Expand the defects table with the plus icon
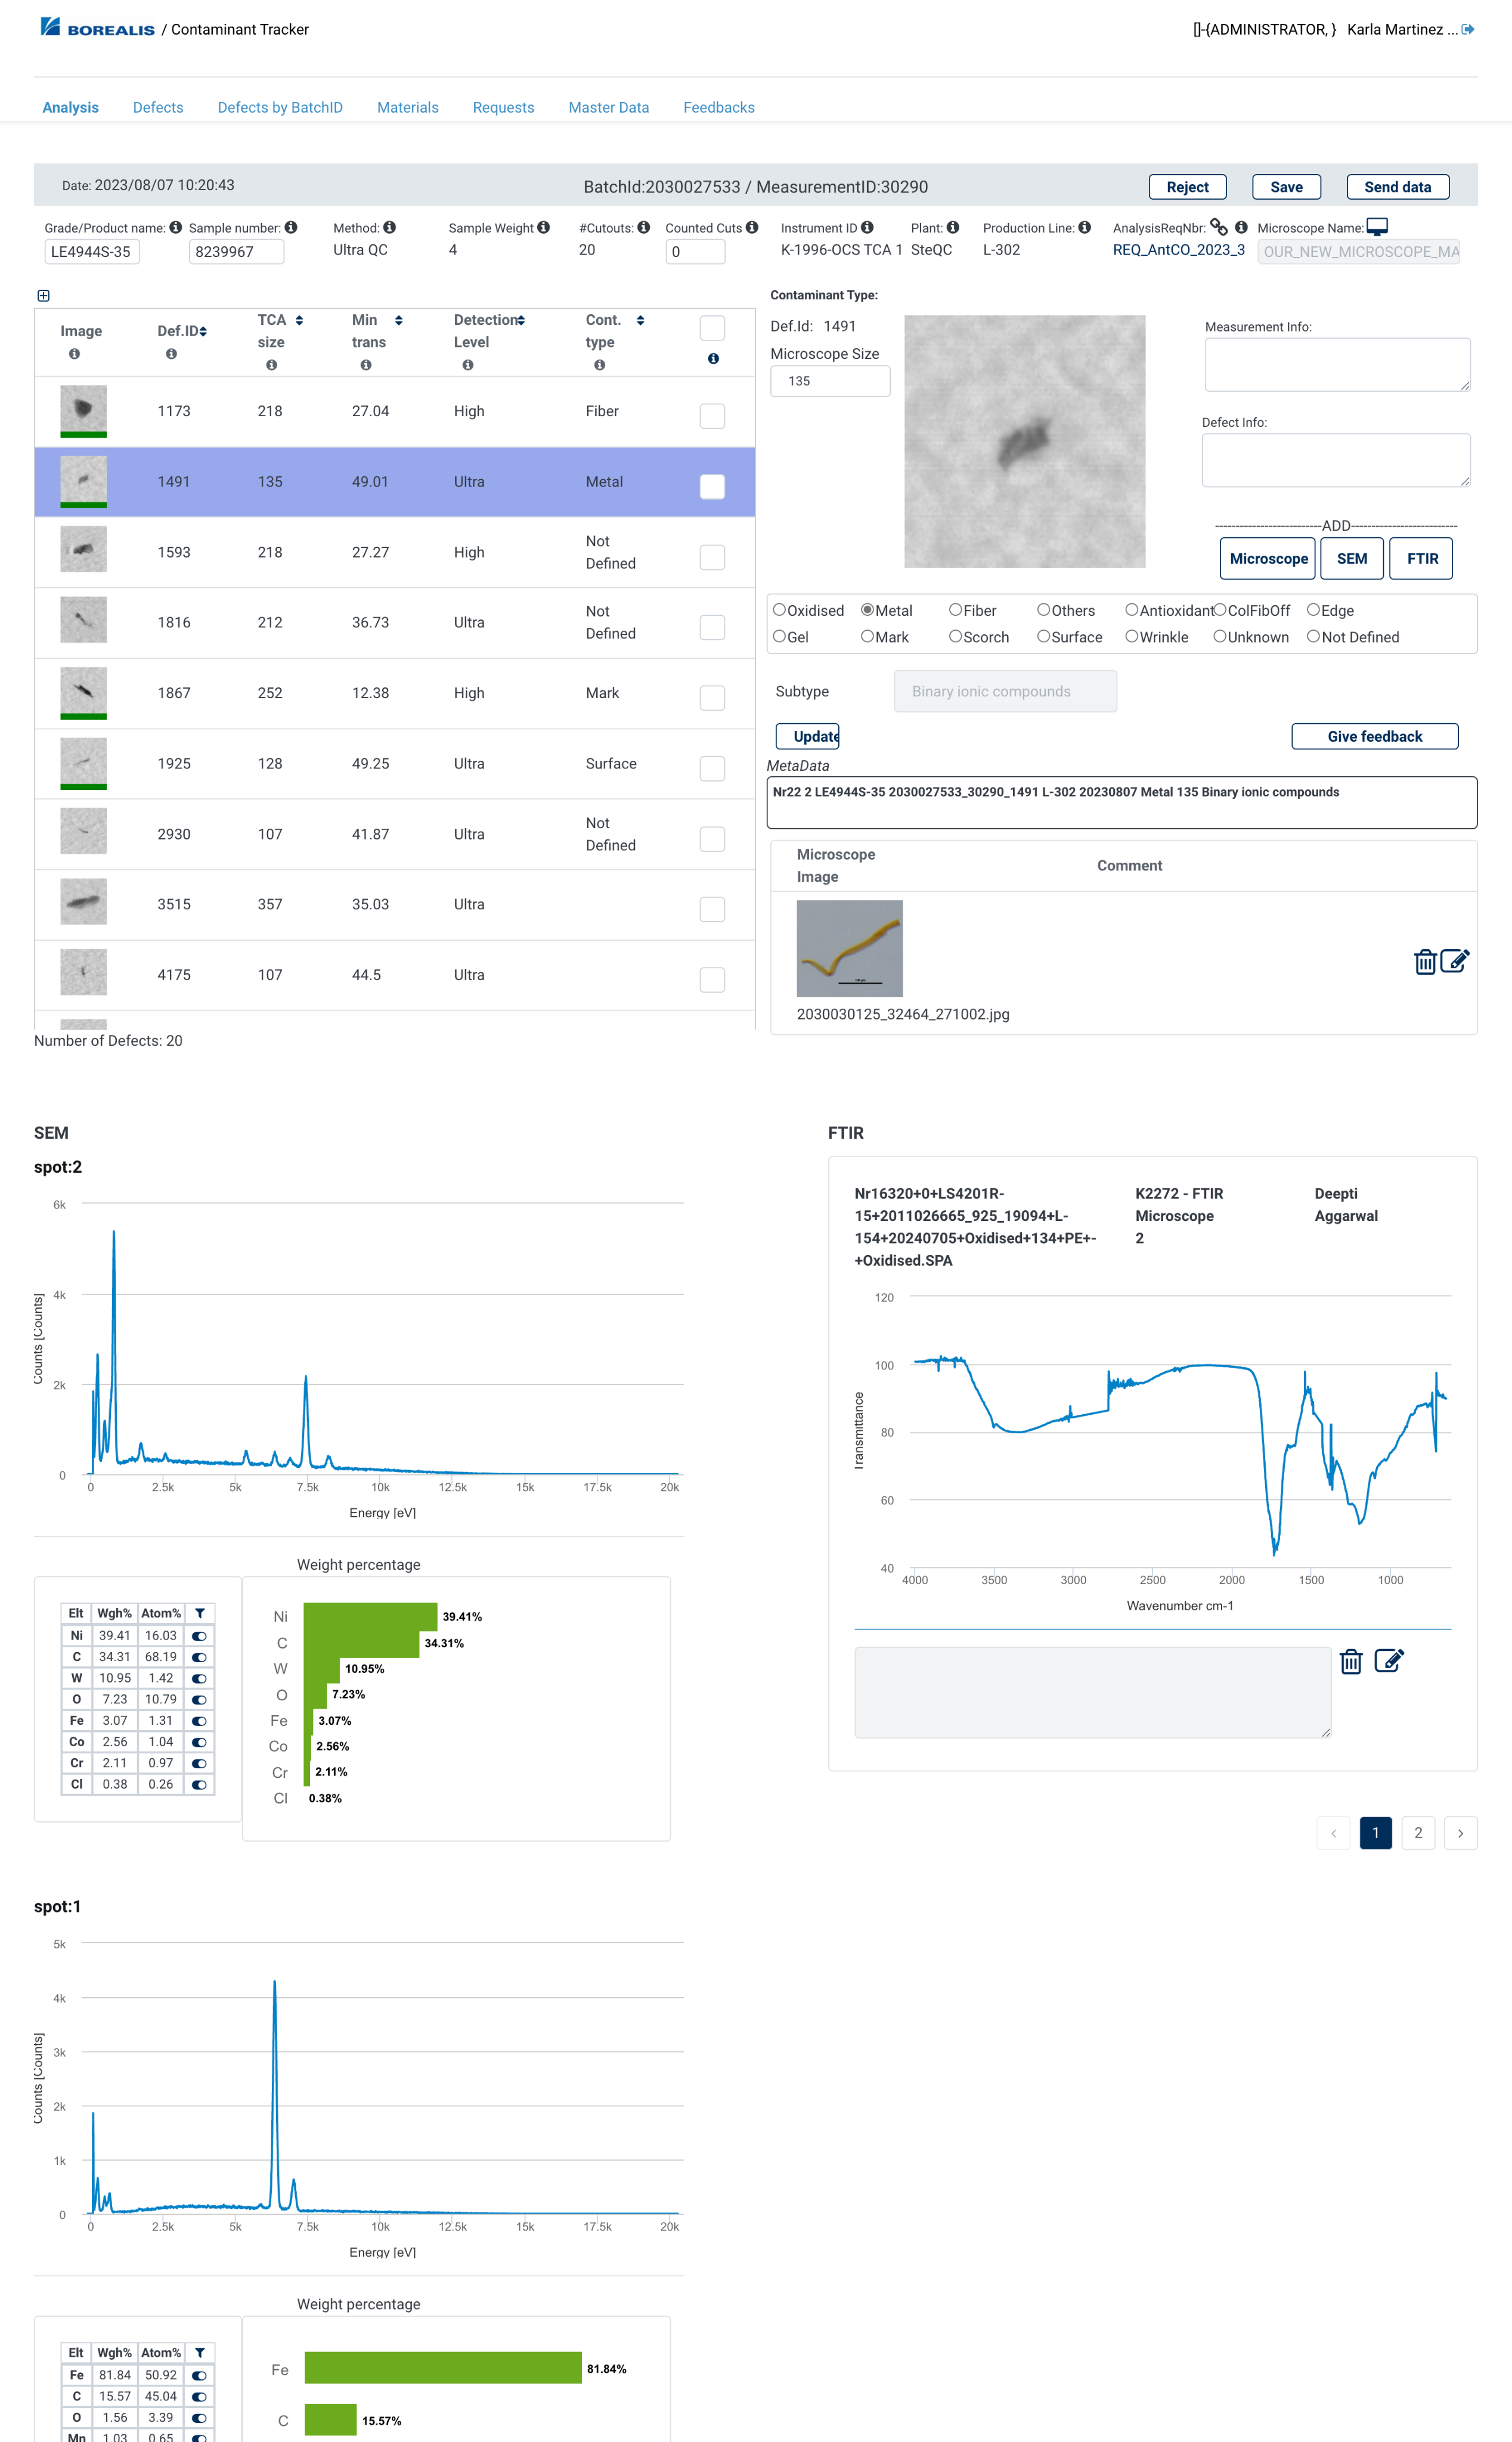Viewport: 1512px width, 2442px height. point(43,295)
